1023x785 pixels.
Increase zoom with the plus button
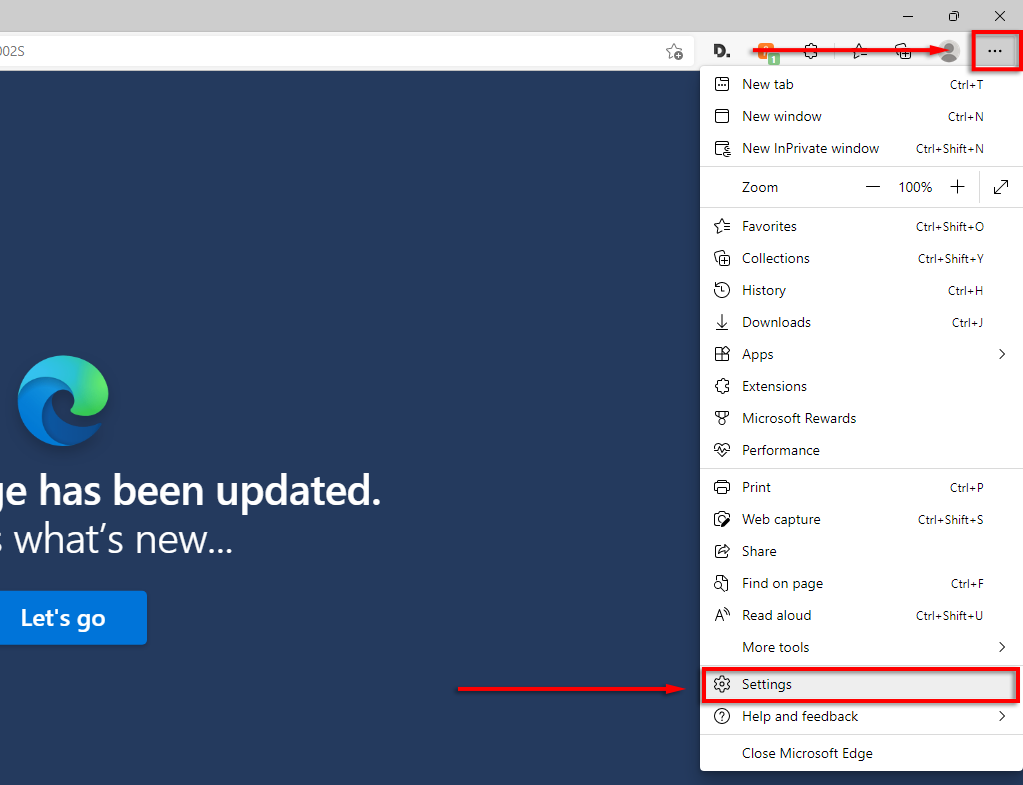click(x=957, y=187)
